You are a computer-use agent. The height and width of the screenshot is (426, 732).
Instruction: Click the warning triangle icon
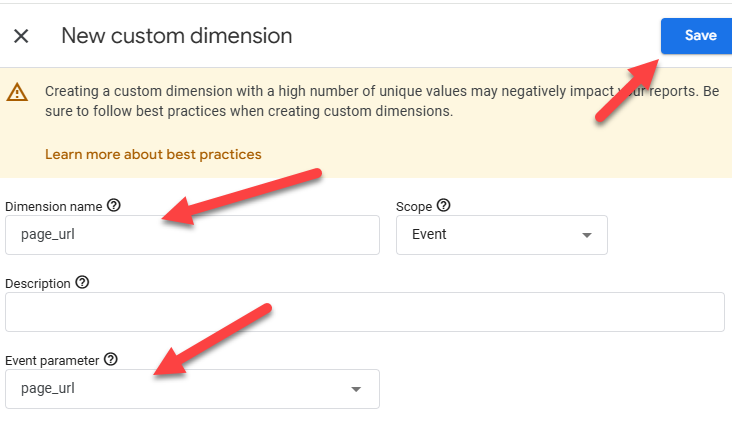(17, 92)
